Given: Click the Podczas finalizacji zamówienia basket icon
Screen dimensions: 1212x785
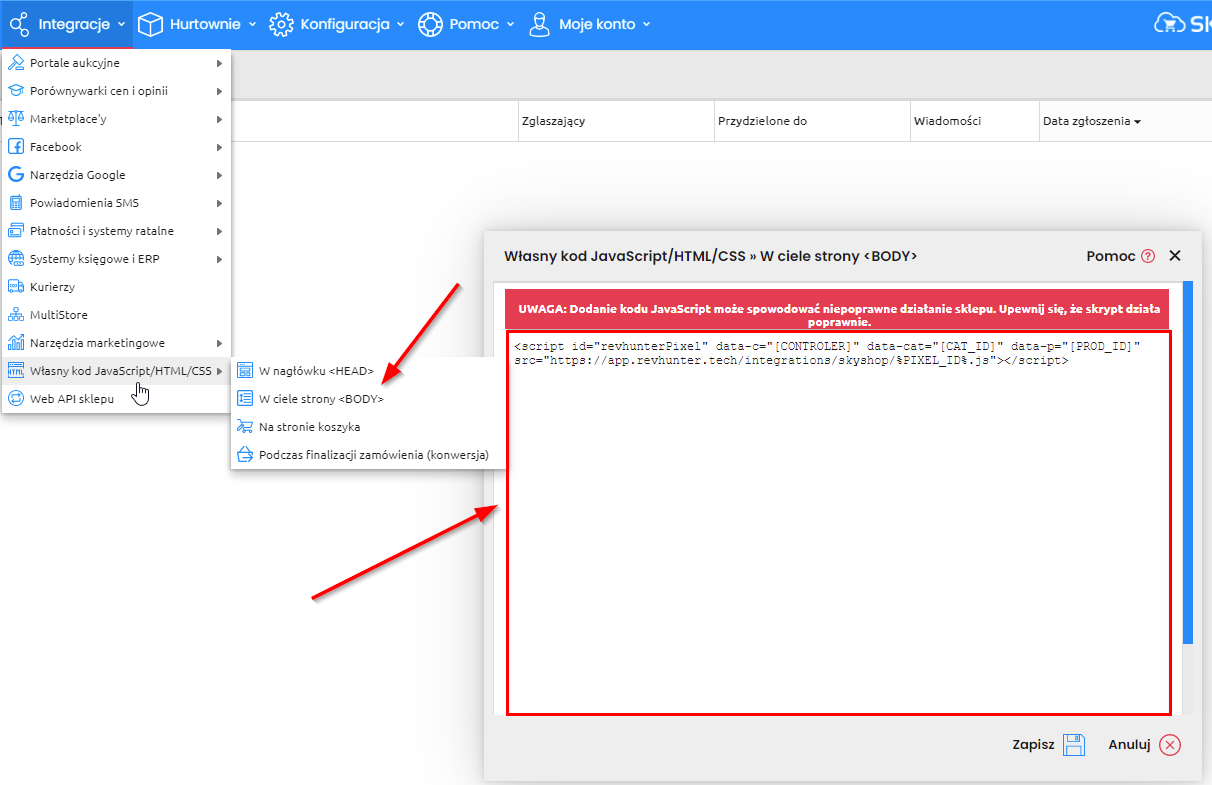Looking at the screenshot, I should click(245, 455).
